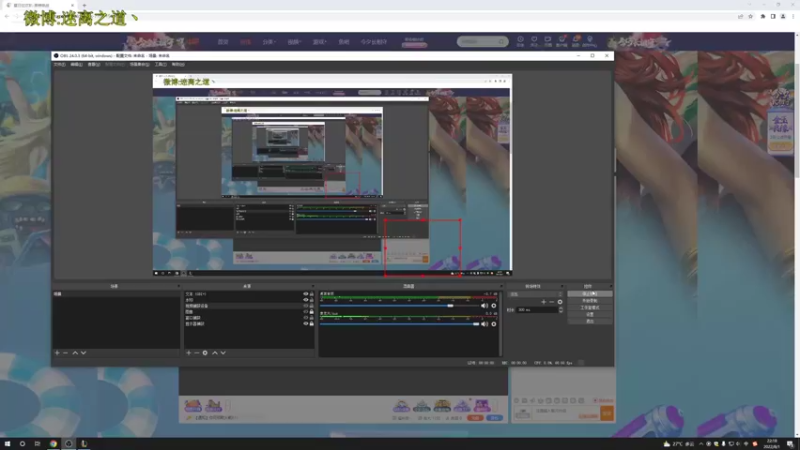The image size is (800, 450).
Task: Open Cortana search circle on taskbar
Action: pos(22,444)
